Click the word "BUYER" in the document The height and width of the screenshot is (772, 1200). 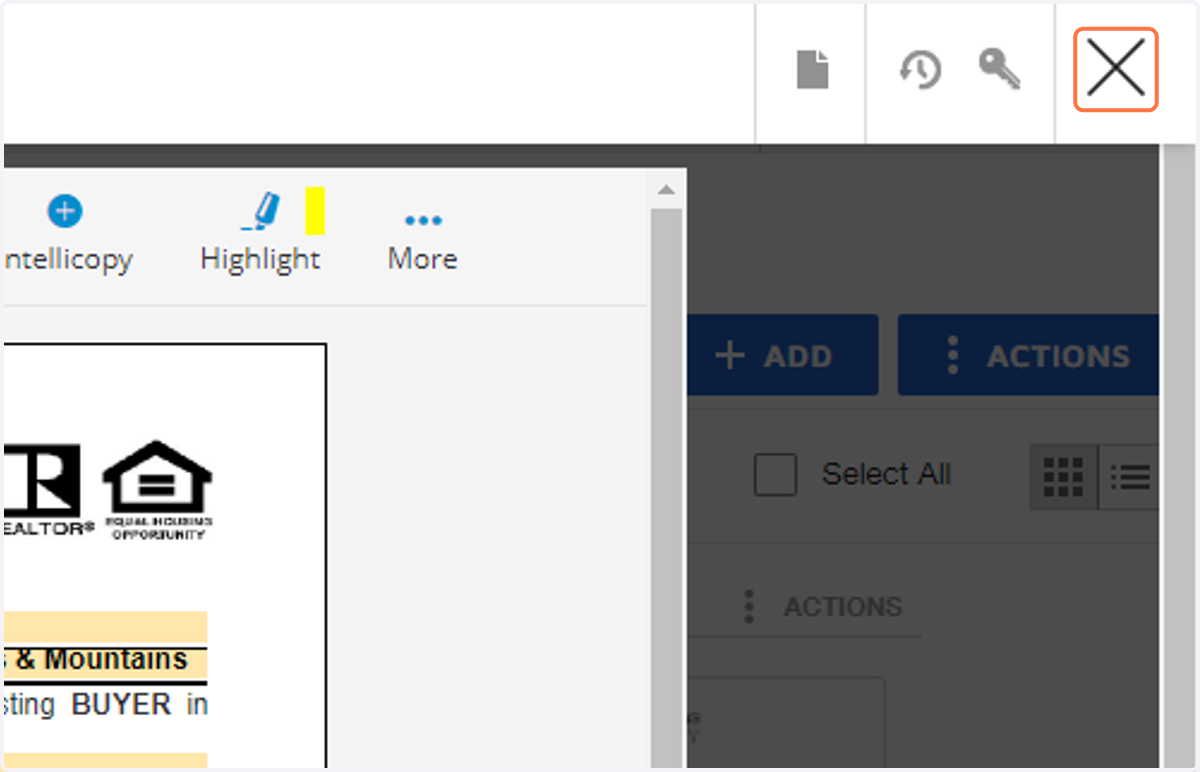coord(121,704)
